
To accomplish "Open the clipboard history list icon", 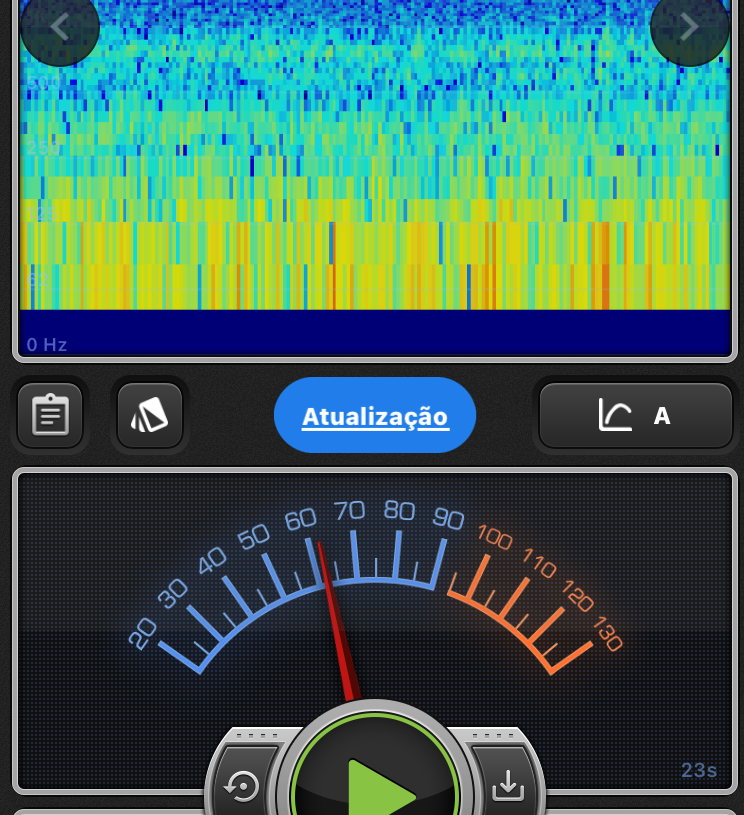I will 50,415.
